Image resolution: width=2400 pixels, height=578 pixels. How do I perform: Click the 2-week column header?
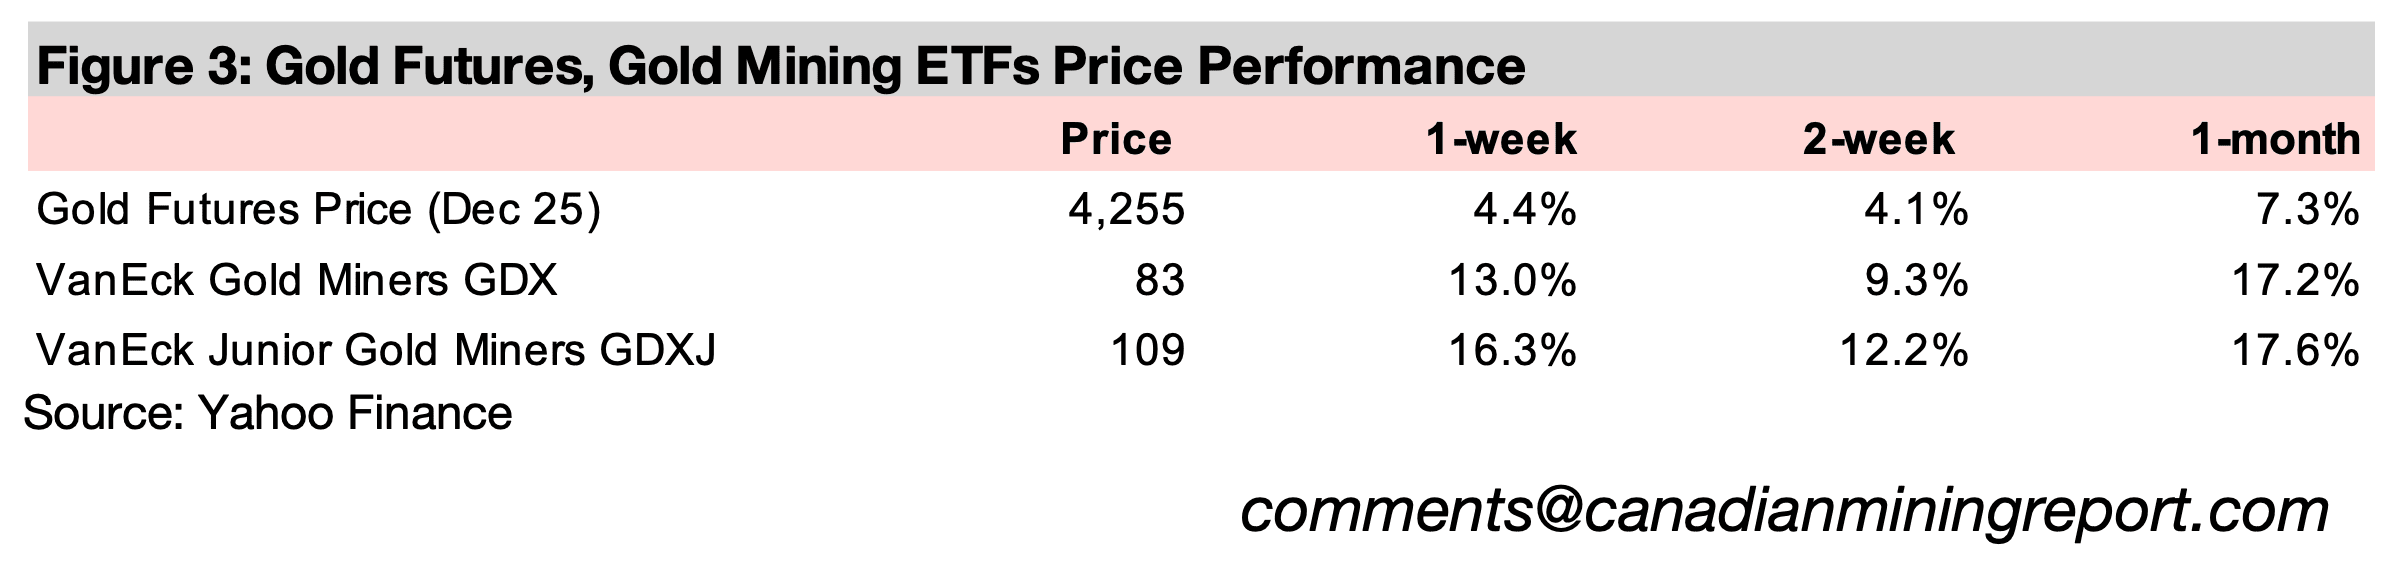[x=1878, y=139]
